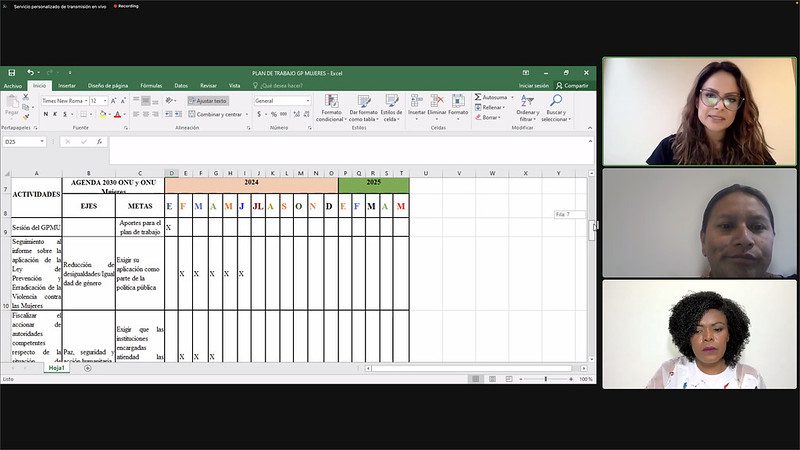Click the Autosuma sigma icon
800x450 pixels.
click(478, 98)
